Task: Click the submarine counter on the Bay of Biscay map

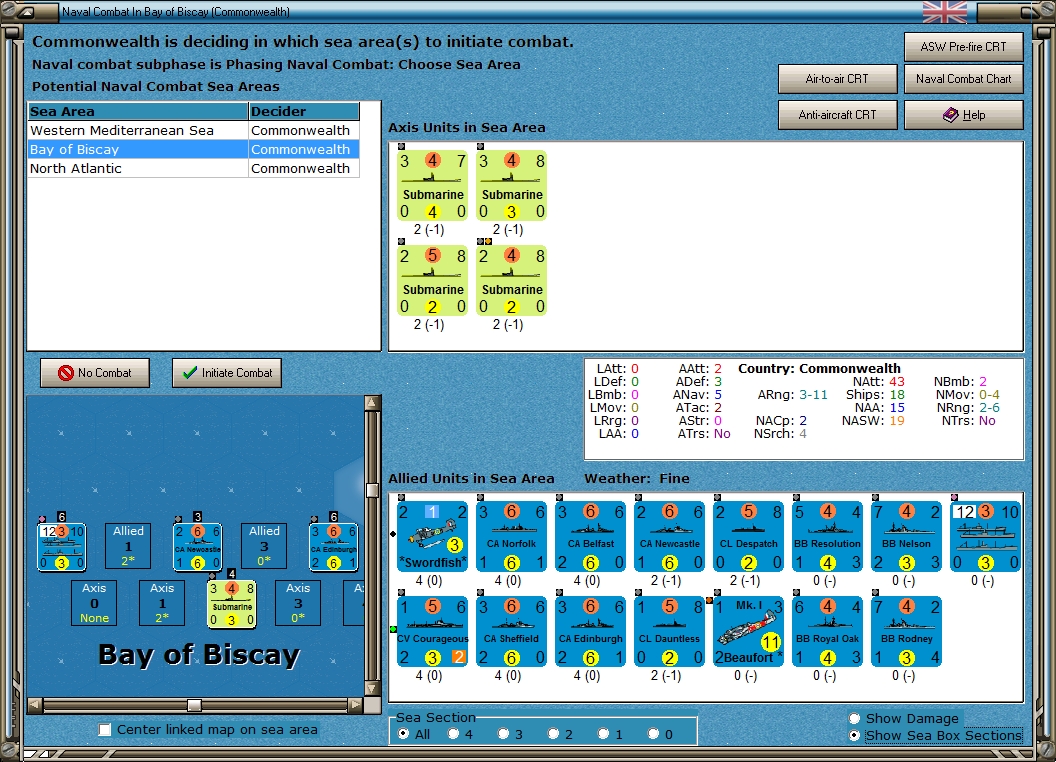Action: (x=232, y=604)
